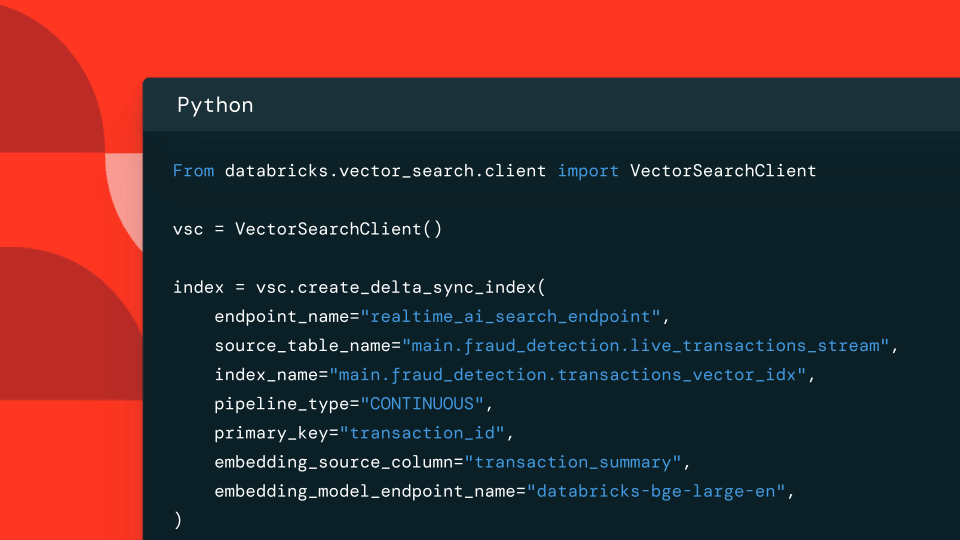
Task: Click the 'pipeline_type=' parameter name
Action: [287, 404]
